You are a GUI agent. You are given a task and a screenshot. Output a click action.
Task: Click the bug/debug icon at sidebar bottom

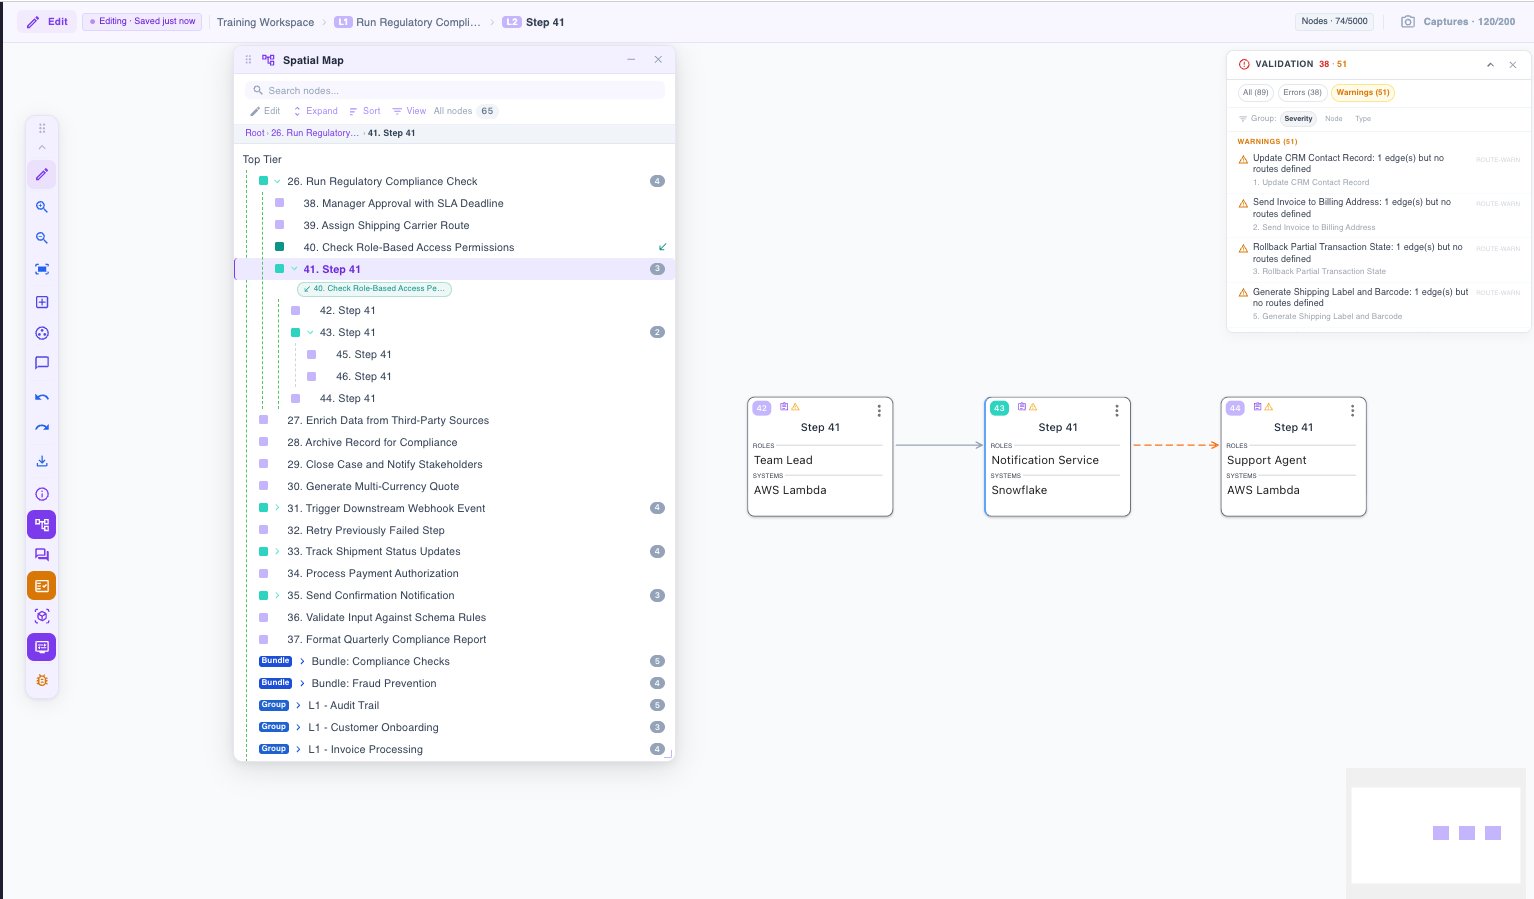click(x=42, y=680)
